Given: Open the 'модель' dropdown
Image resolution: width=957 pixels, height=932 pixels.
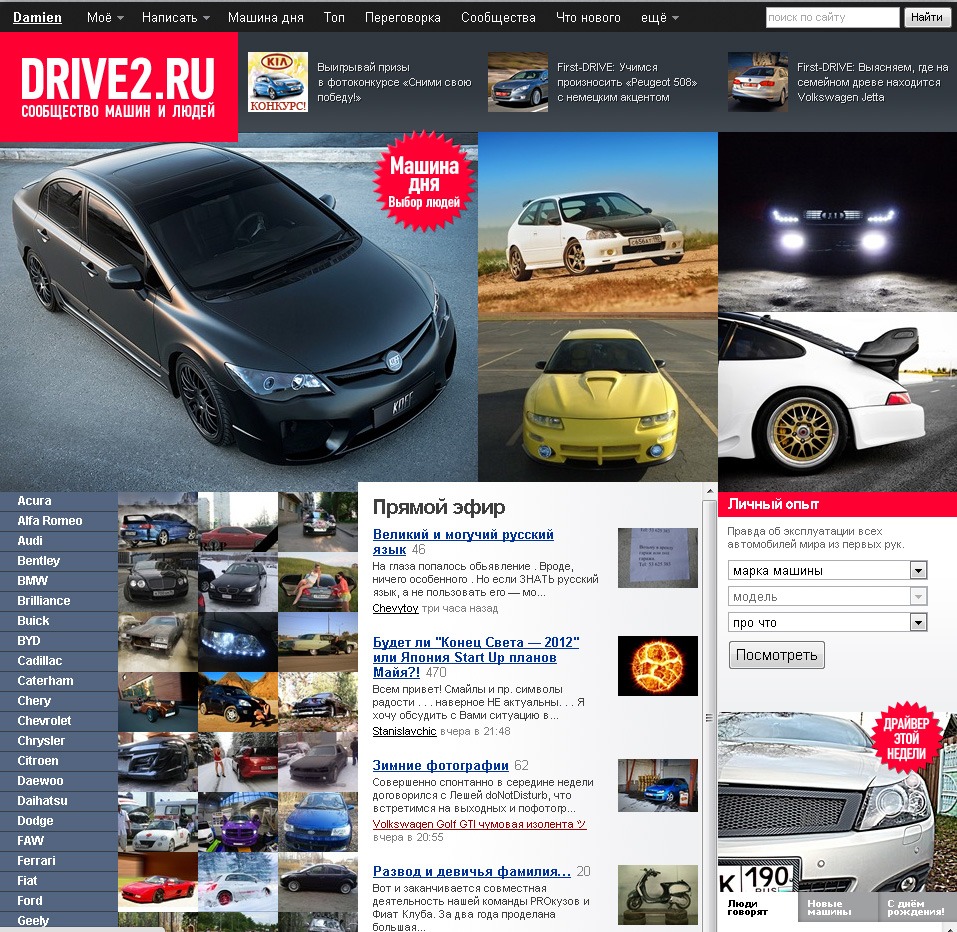Looking at the screenshot, I should tap(828, 596).
